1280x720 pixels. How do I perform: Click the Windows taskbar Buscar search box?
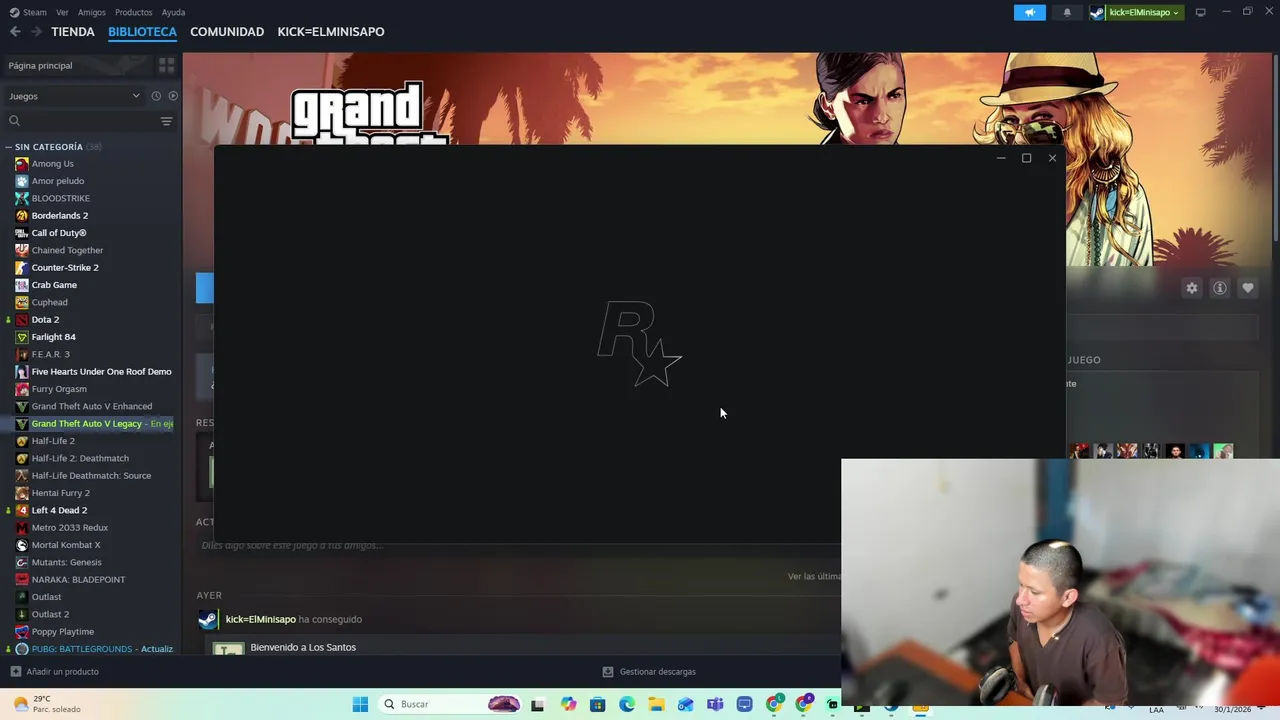452,704
